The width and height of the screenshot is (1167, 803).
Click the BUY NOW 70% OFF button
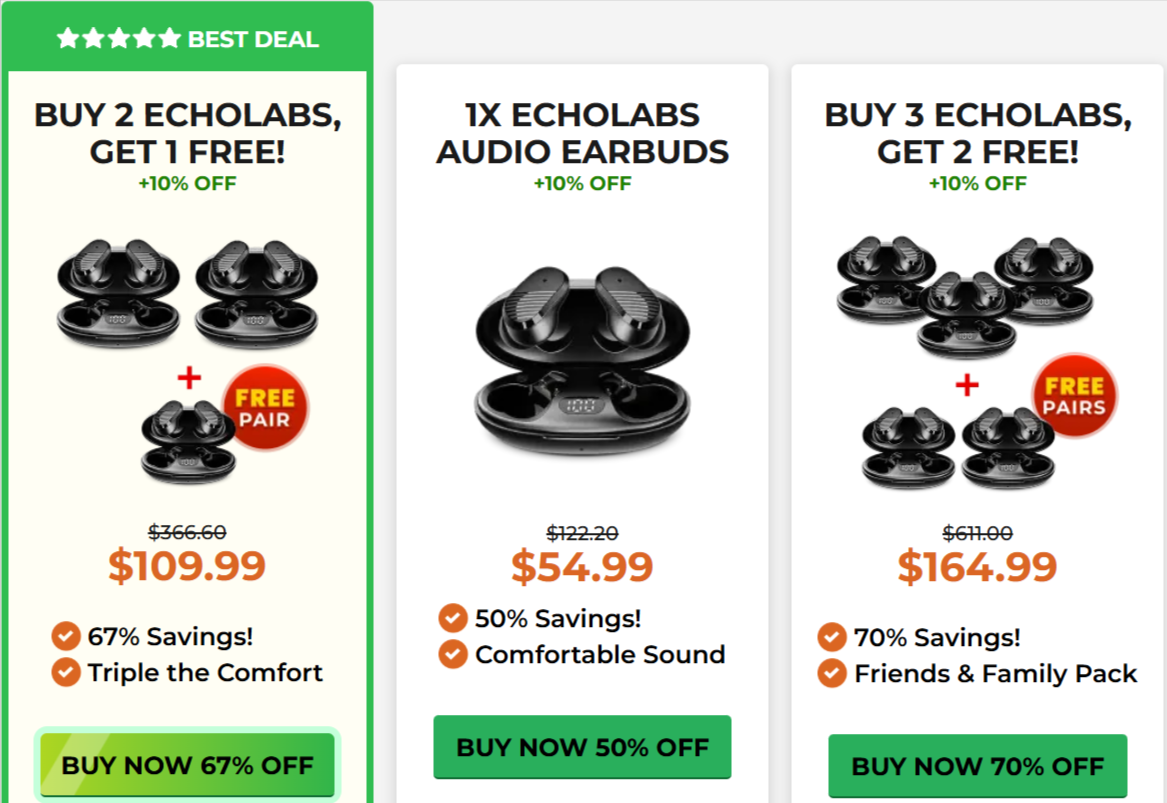[x=978, y=766]
